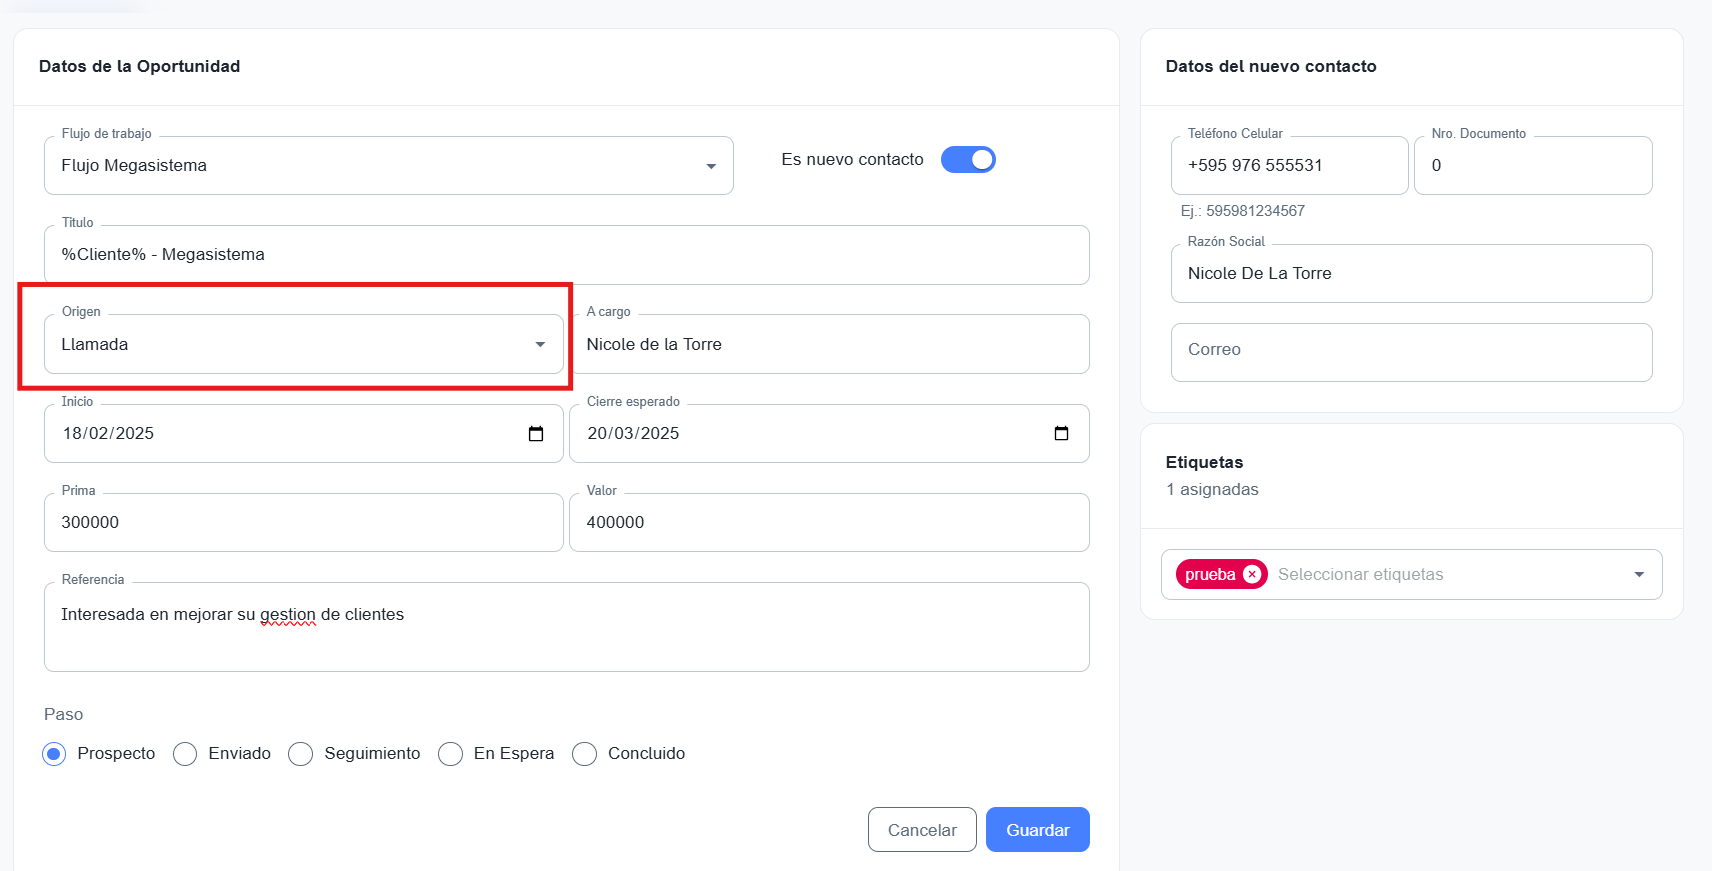
Task: Open the Origen dropdown showing Llamada
Action: click(x=539, y=345)
